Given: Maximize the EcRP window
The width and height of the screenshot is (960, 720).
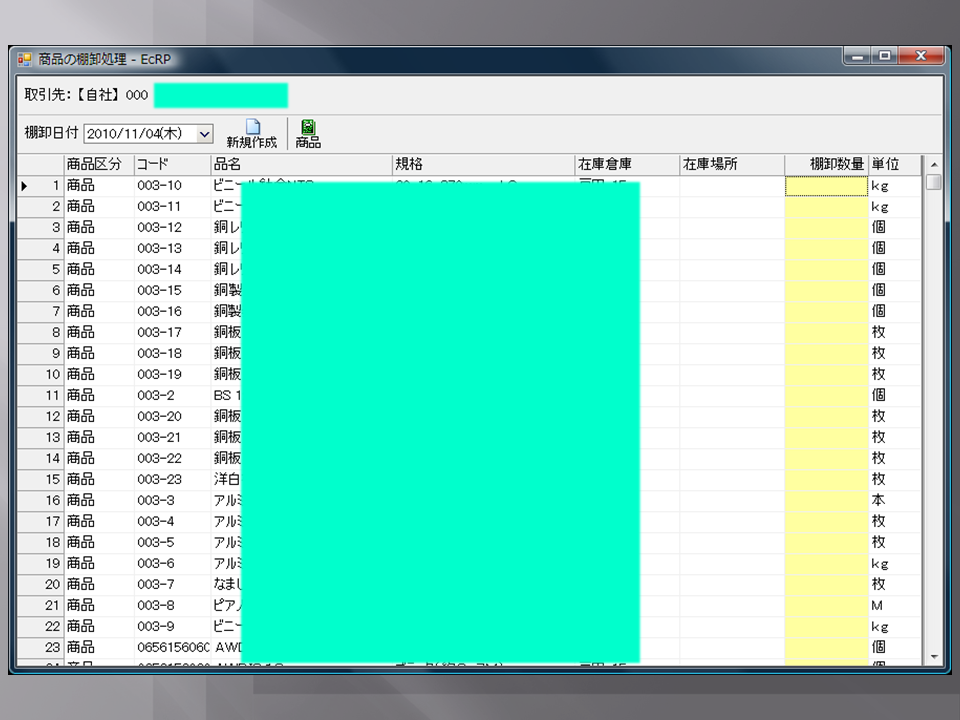Looking at the screenshot, I should click(885, 58).
